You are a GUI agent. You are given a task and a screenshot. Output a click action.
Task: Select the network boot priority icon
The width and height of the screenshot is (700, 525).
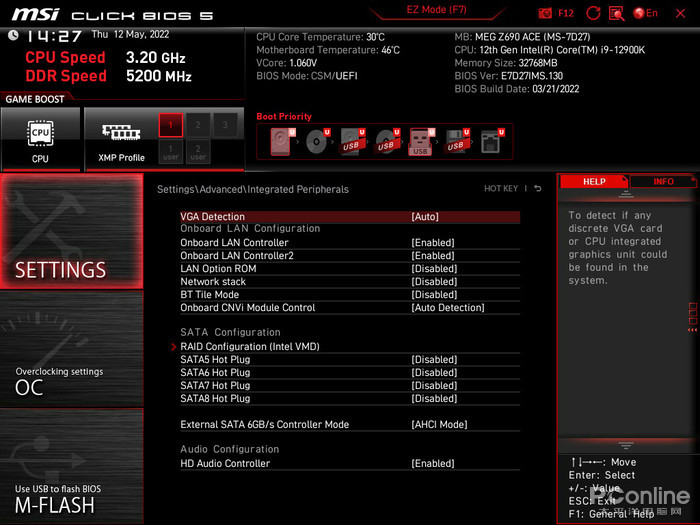[492, 141]
